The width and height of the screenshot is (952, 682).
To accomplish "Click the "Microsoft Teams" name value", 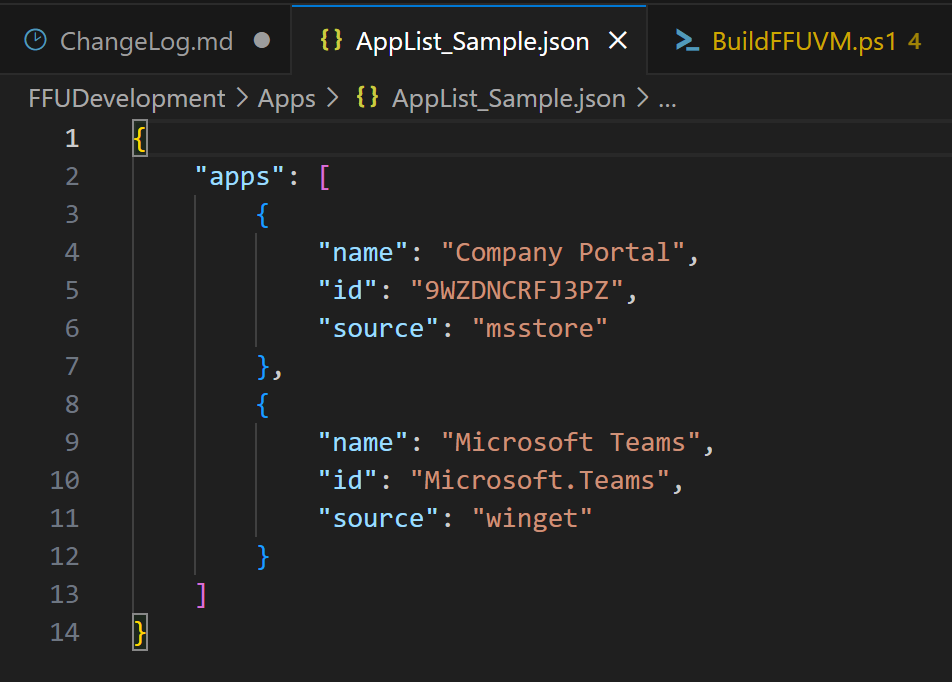I will pyautogui.click(x=571, y=442).
